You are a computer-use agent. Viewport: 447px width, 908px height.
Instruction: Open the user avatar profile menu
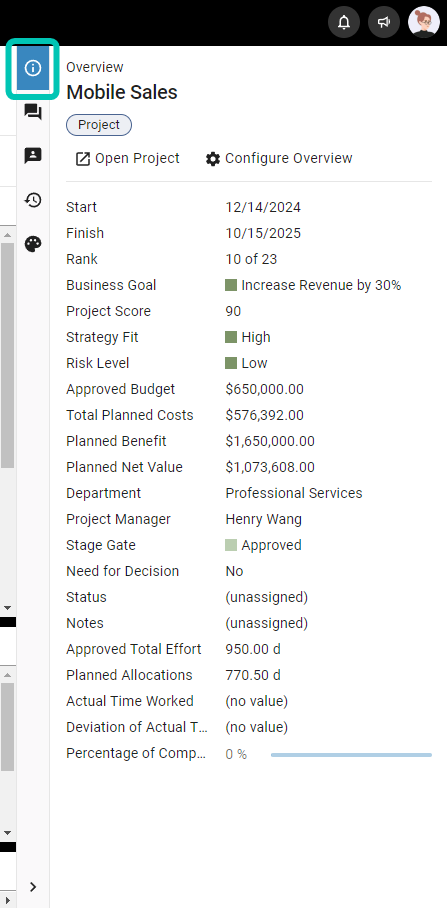point(424,23)
